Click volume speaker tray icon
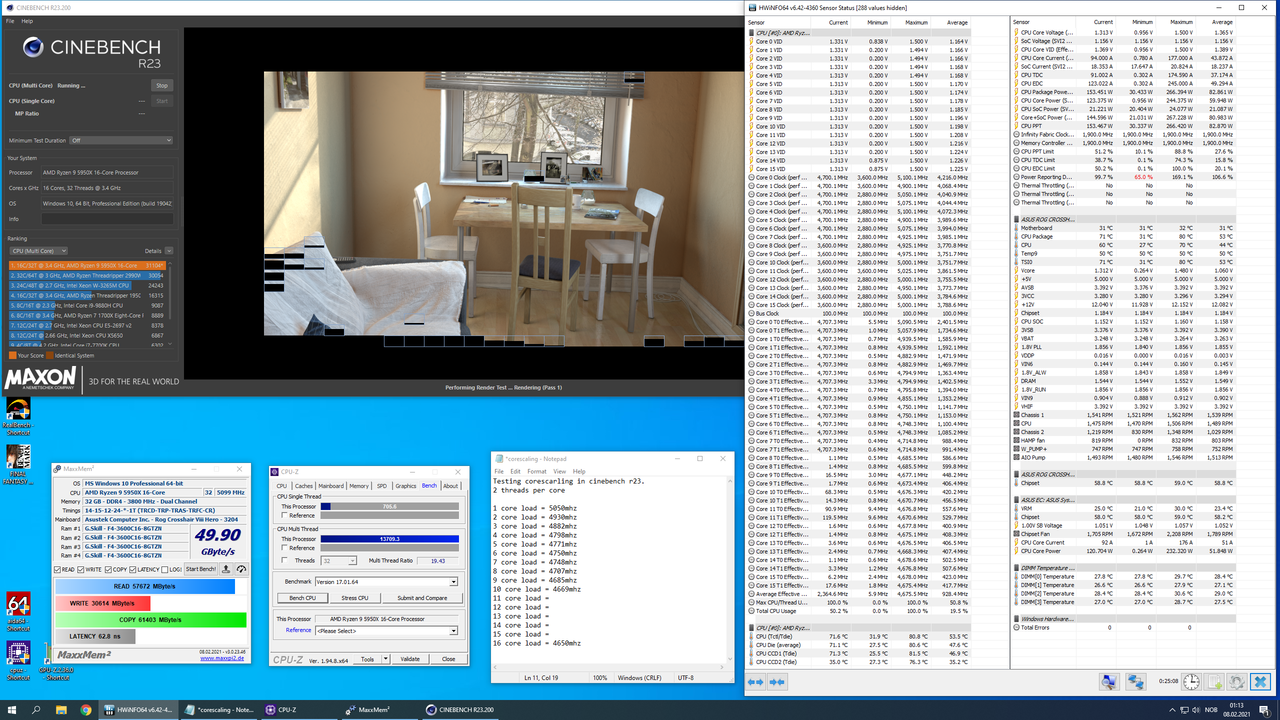This screenshot has width=1280, height=720. 1196,710
